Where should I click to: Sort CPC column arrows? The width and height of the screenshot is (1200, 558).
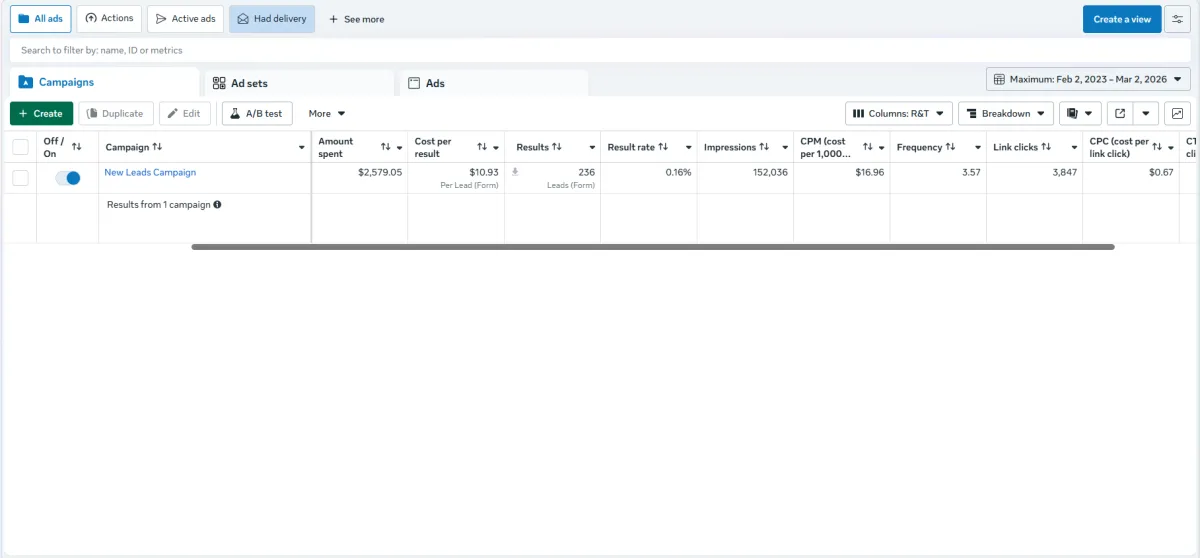[1157, 147]
